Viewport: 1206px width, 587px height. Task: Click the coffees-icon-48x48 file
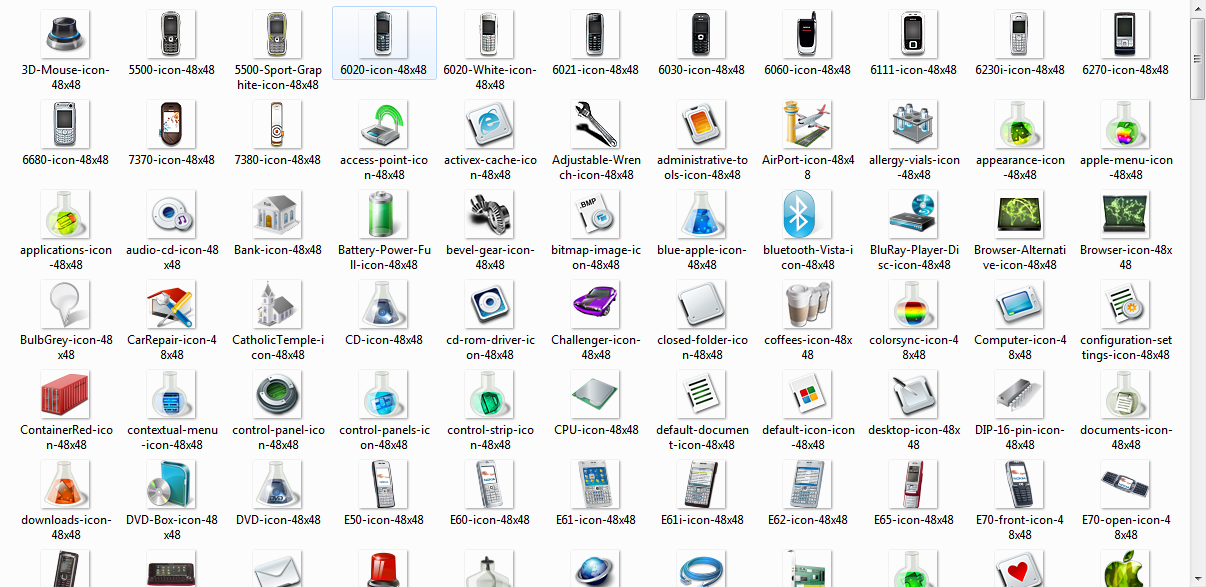(808, 304)
